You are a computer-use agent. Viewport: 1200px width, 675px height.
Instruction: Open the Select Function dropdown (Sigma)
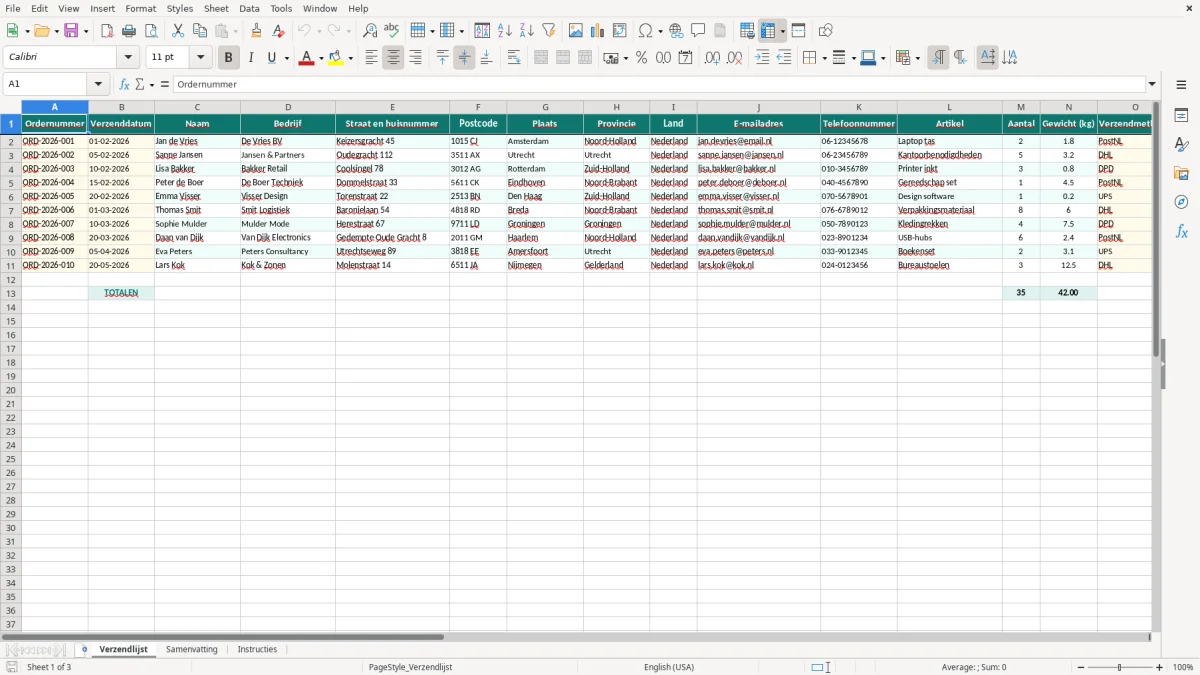(x=153, y=85)
